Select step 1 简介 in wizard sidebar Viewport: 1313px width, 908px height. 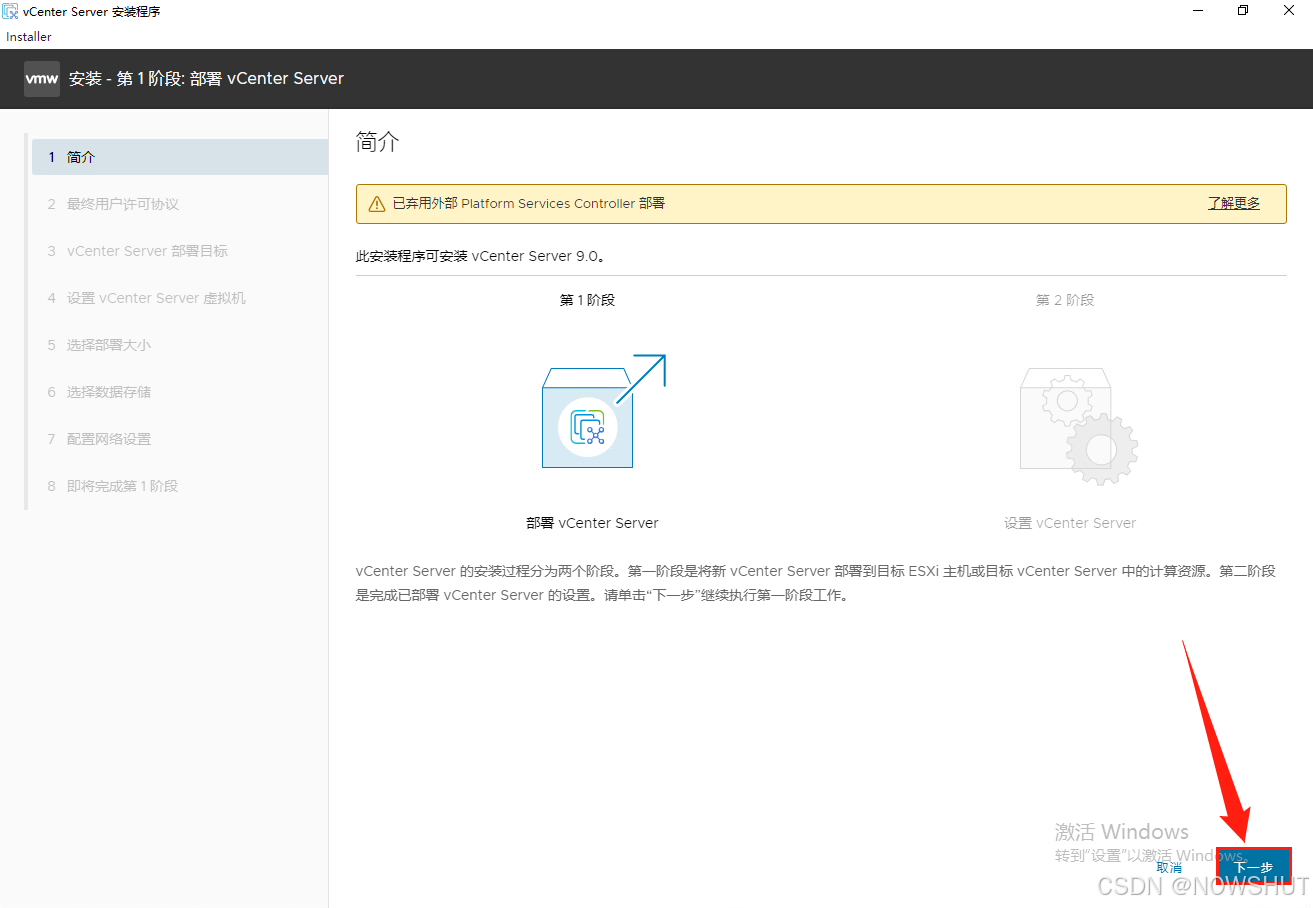coord(180,157)
